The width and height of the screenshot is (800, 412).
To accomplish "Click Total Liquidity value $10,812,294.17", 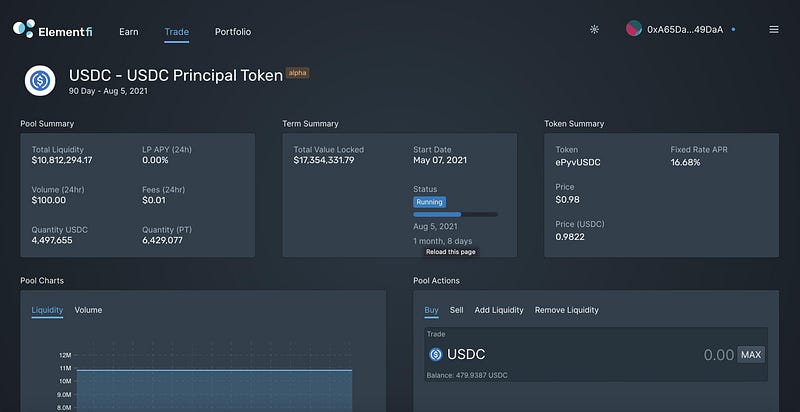I will pyautogui.click(x=62, y=160).
